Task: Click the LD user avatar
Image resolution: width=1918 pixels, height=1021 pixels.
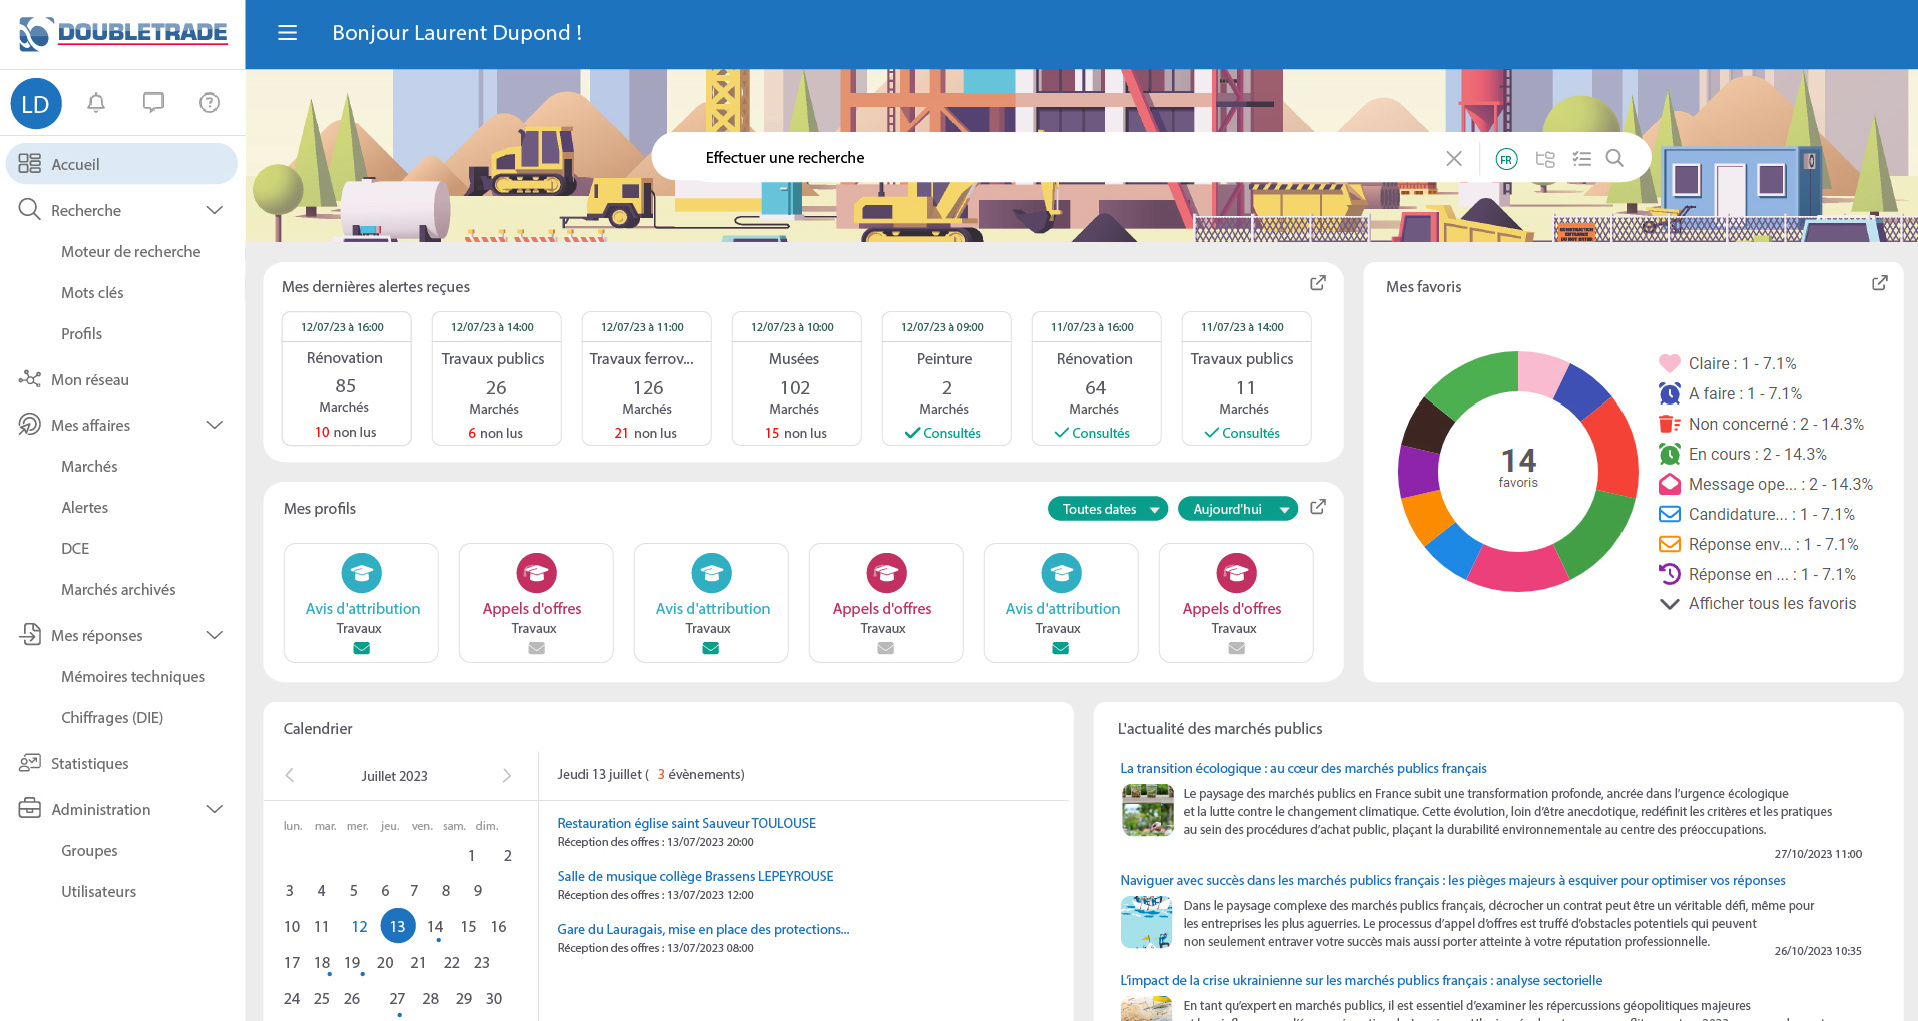Action: pos(36,104)
